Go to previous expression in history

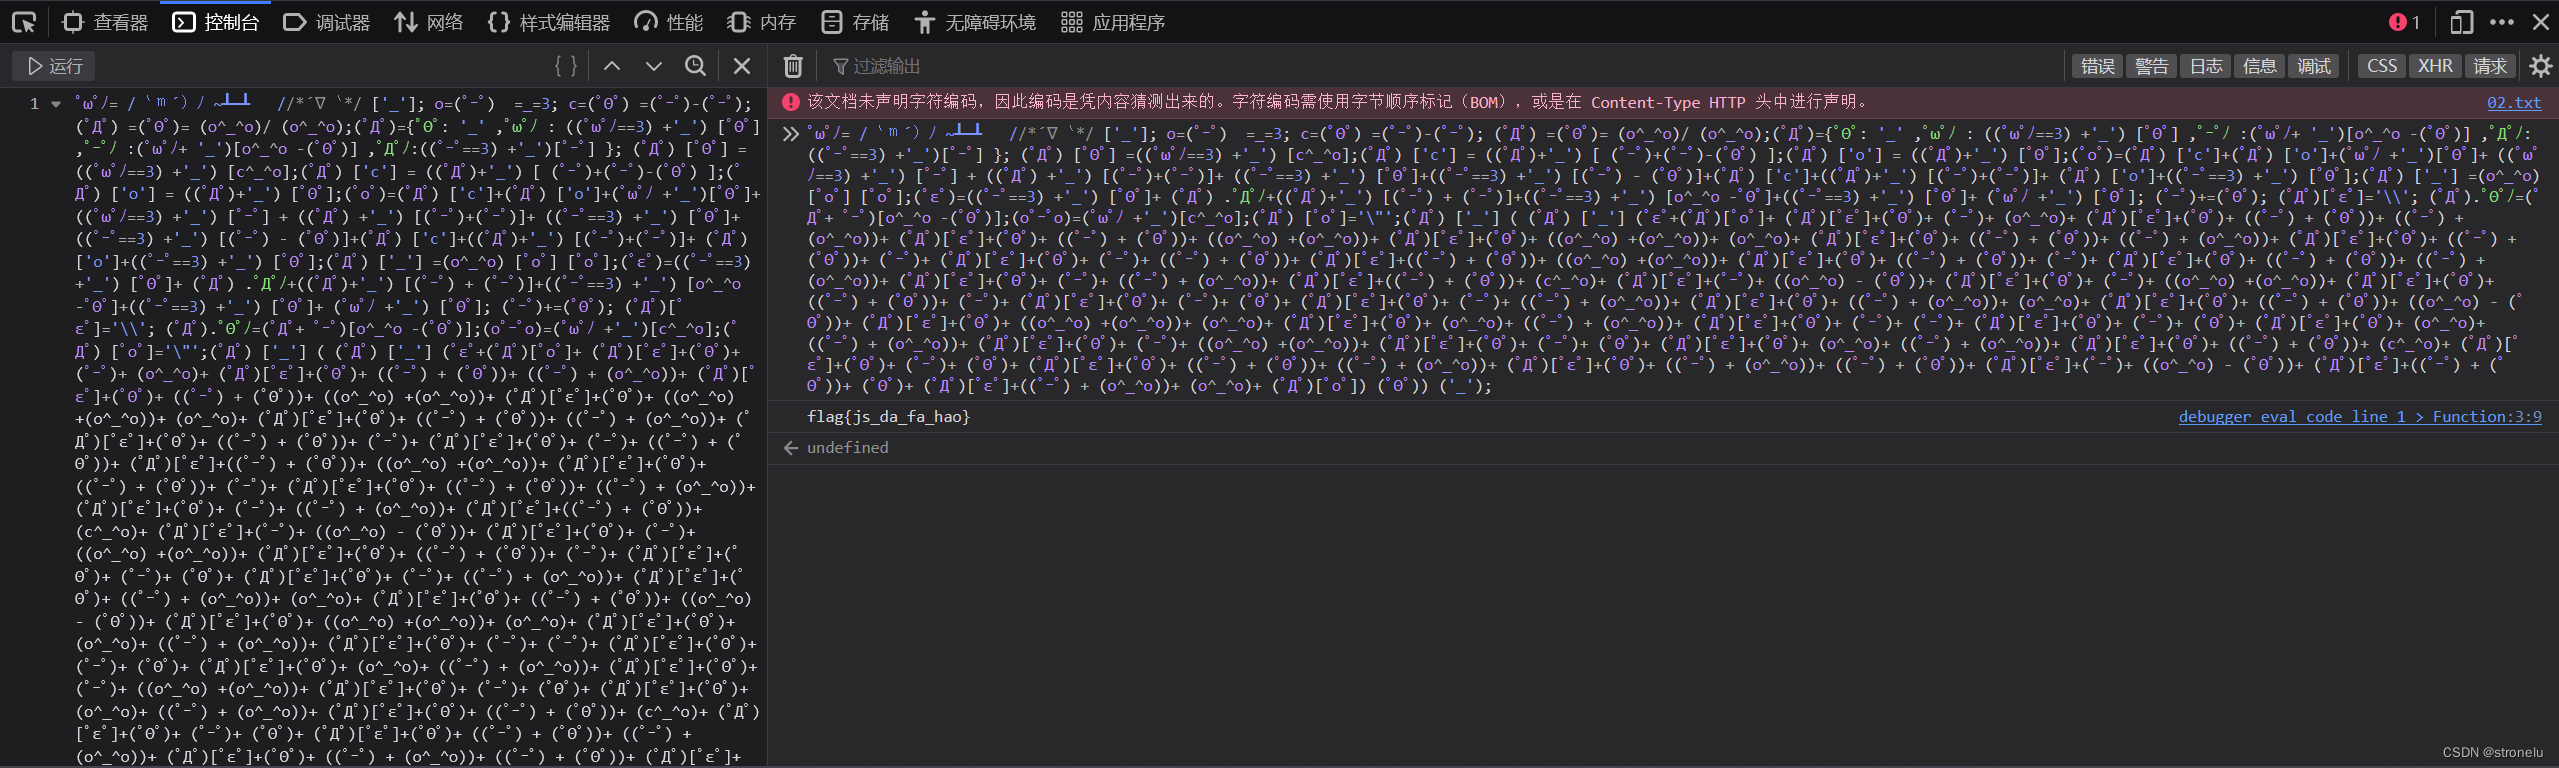[612, 66]
